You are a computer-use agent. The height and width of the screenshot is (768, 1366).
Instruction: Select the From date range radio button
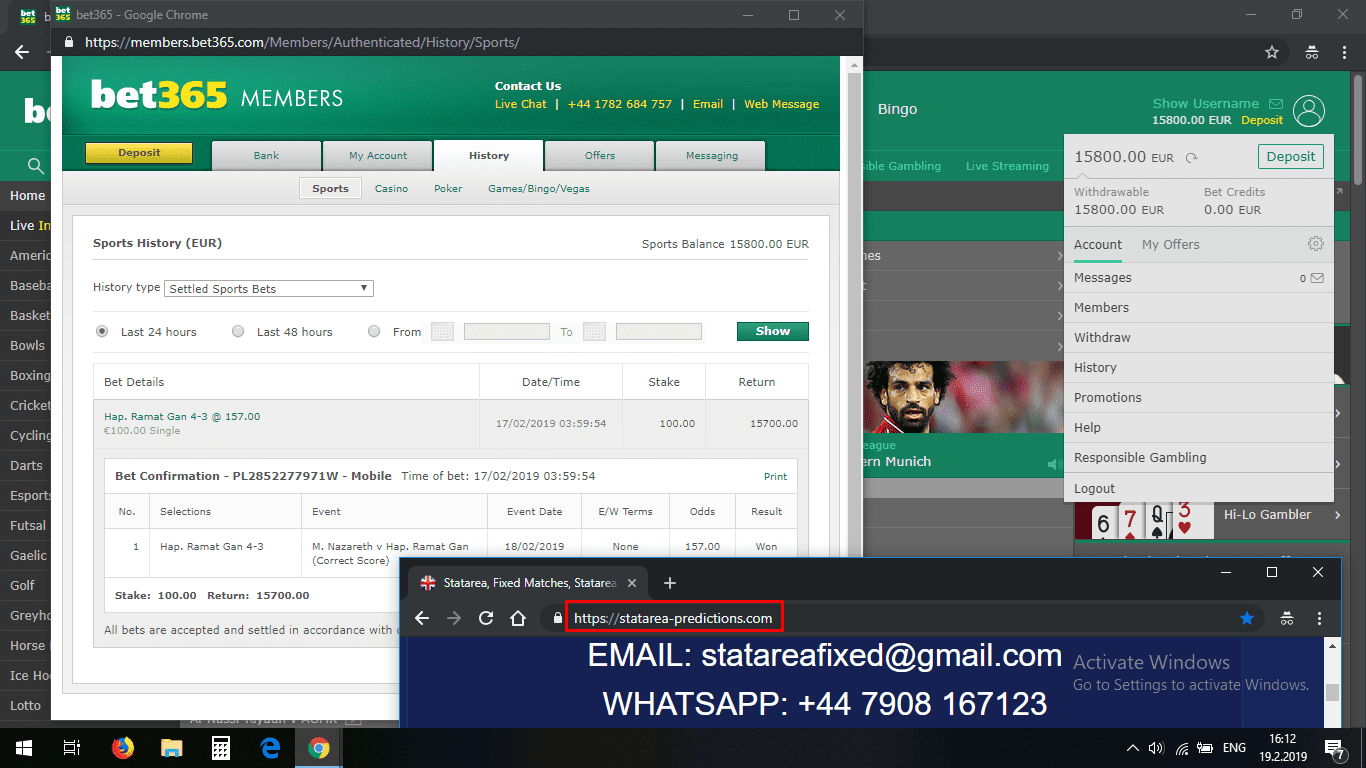(x=374, y=331)
